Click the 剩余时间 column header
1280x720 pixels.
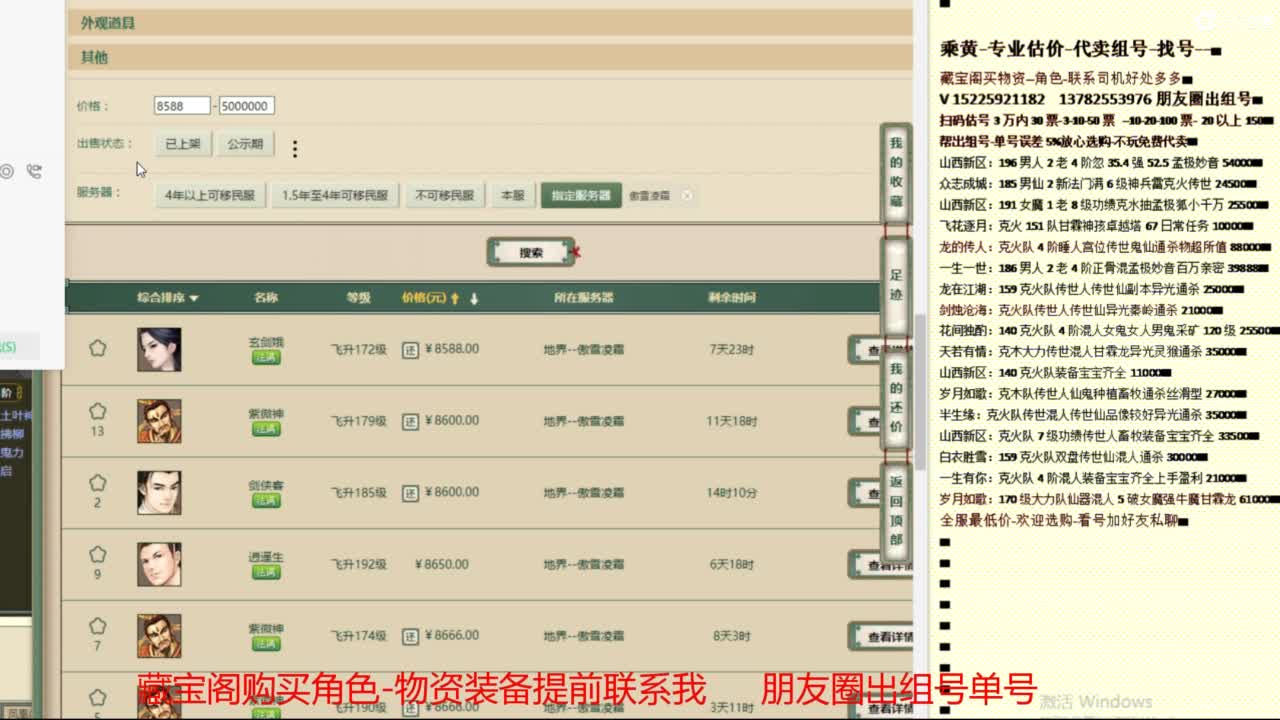(x=732, y=298)
